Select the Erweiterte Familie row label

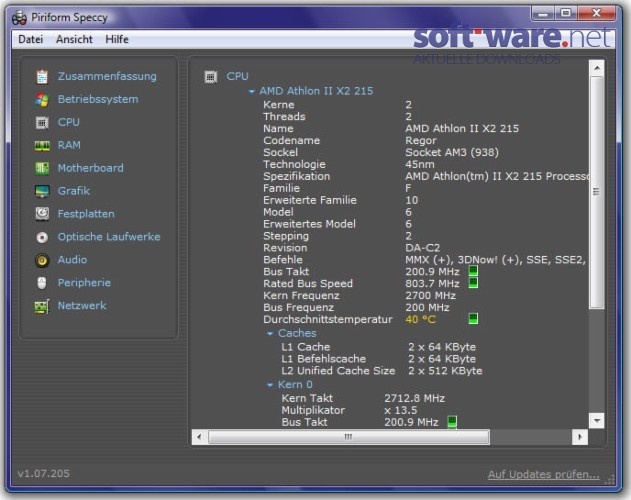tap(310, 200)
